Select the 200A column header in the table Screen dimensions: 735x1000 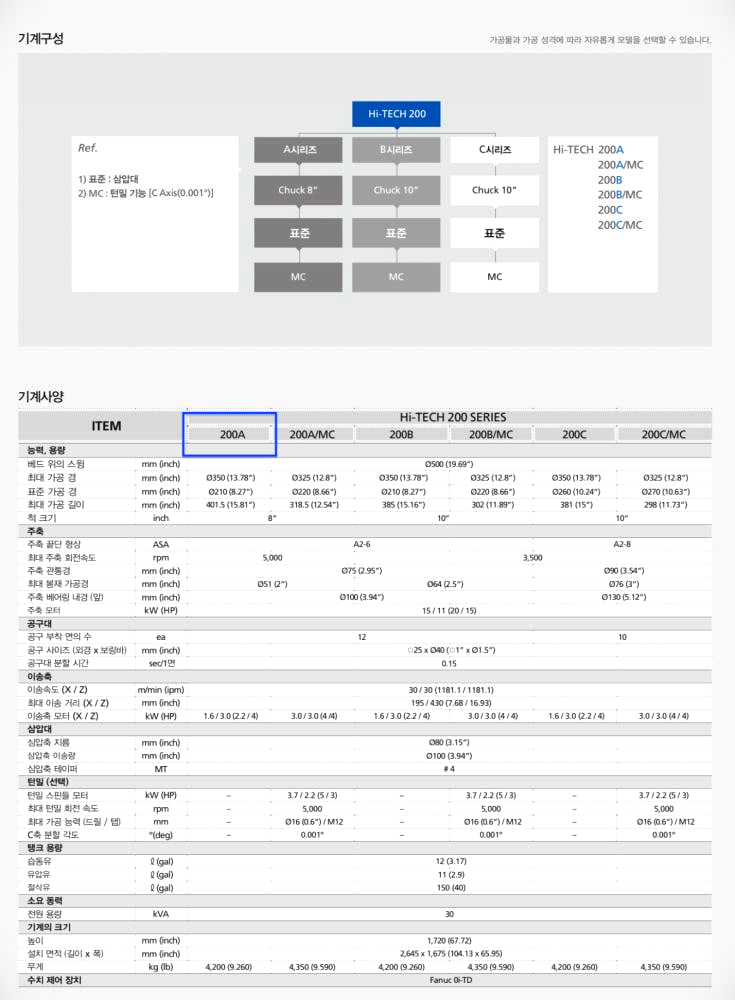(x=232, y=434)
